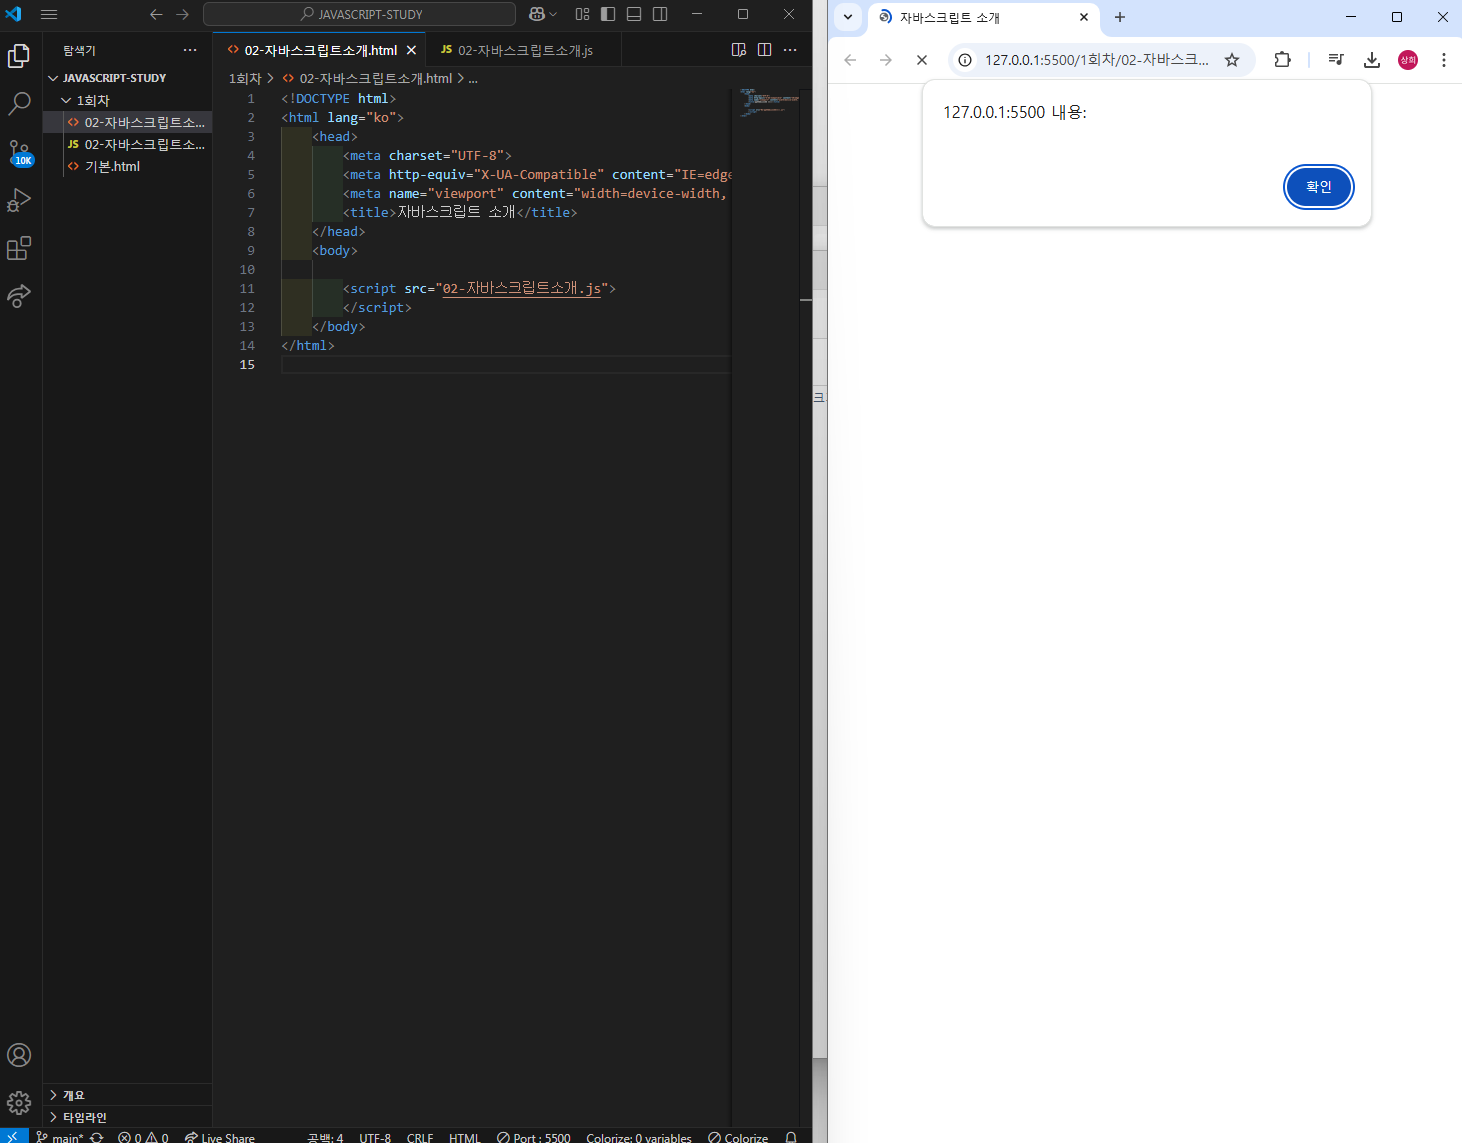Select the 02-자바스크립트소... HTML file in explorer

click(x=127, y=122)
